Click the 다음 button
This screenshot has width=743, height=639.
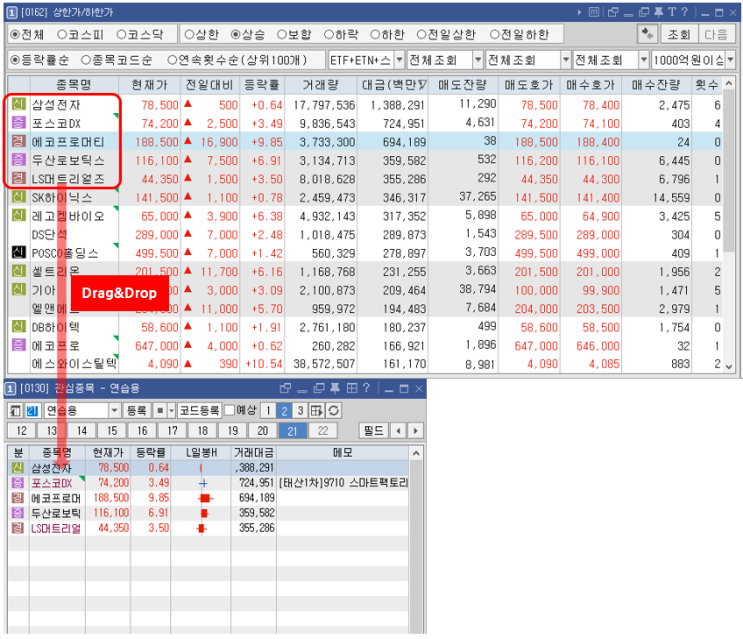[x=716, y=34]
